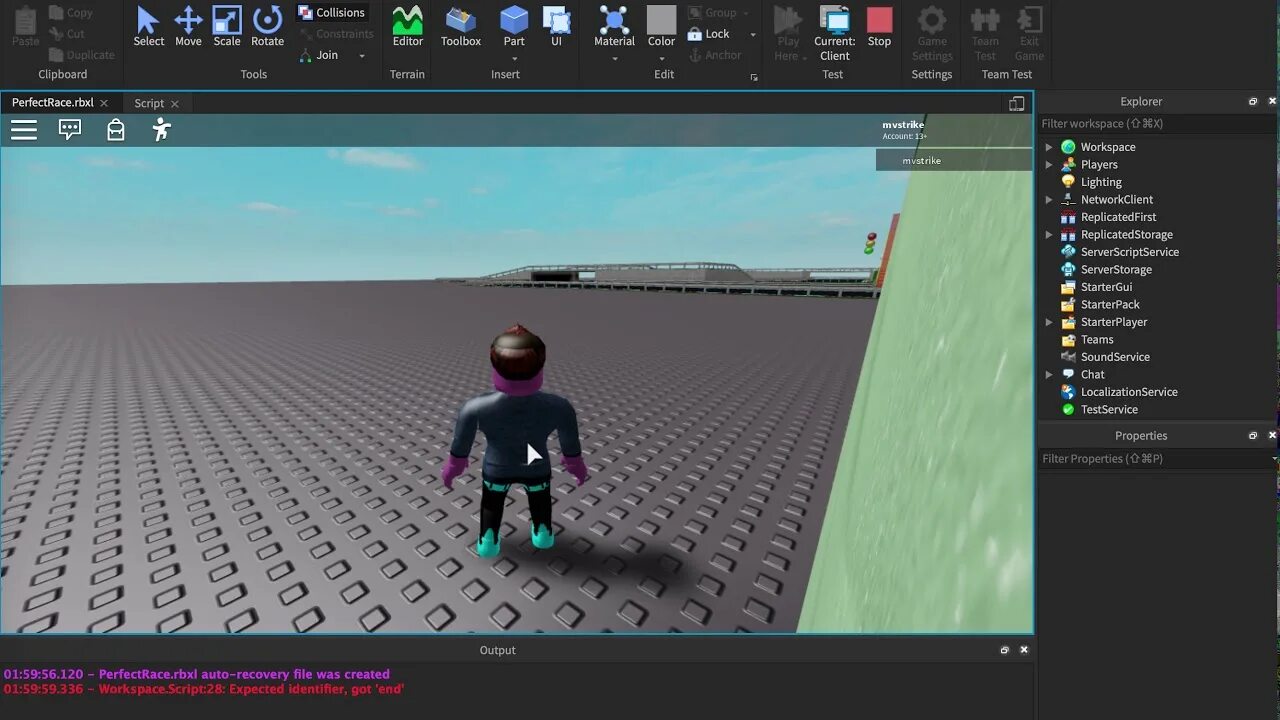
Task: Close the Script tab
Action: tap(175, 103)
